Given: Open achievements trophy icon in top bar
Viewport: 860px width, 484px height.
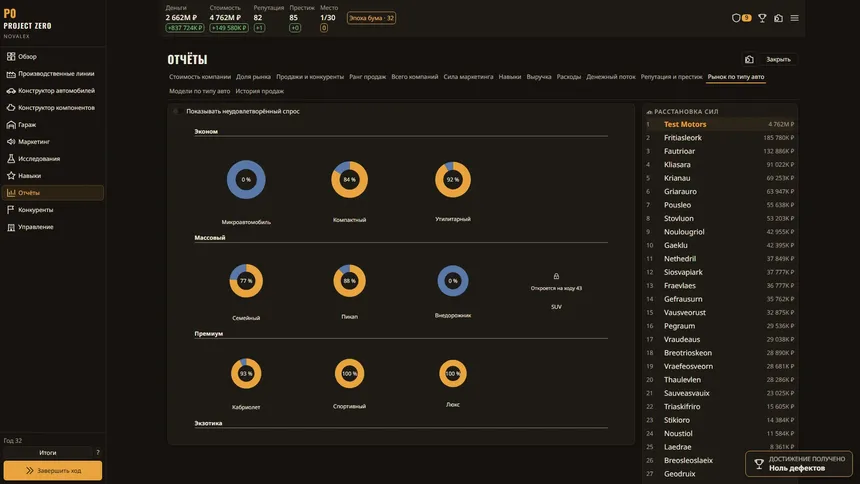Looking at the screenshot, I should (762, 18).
